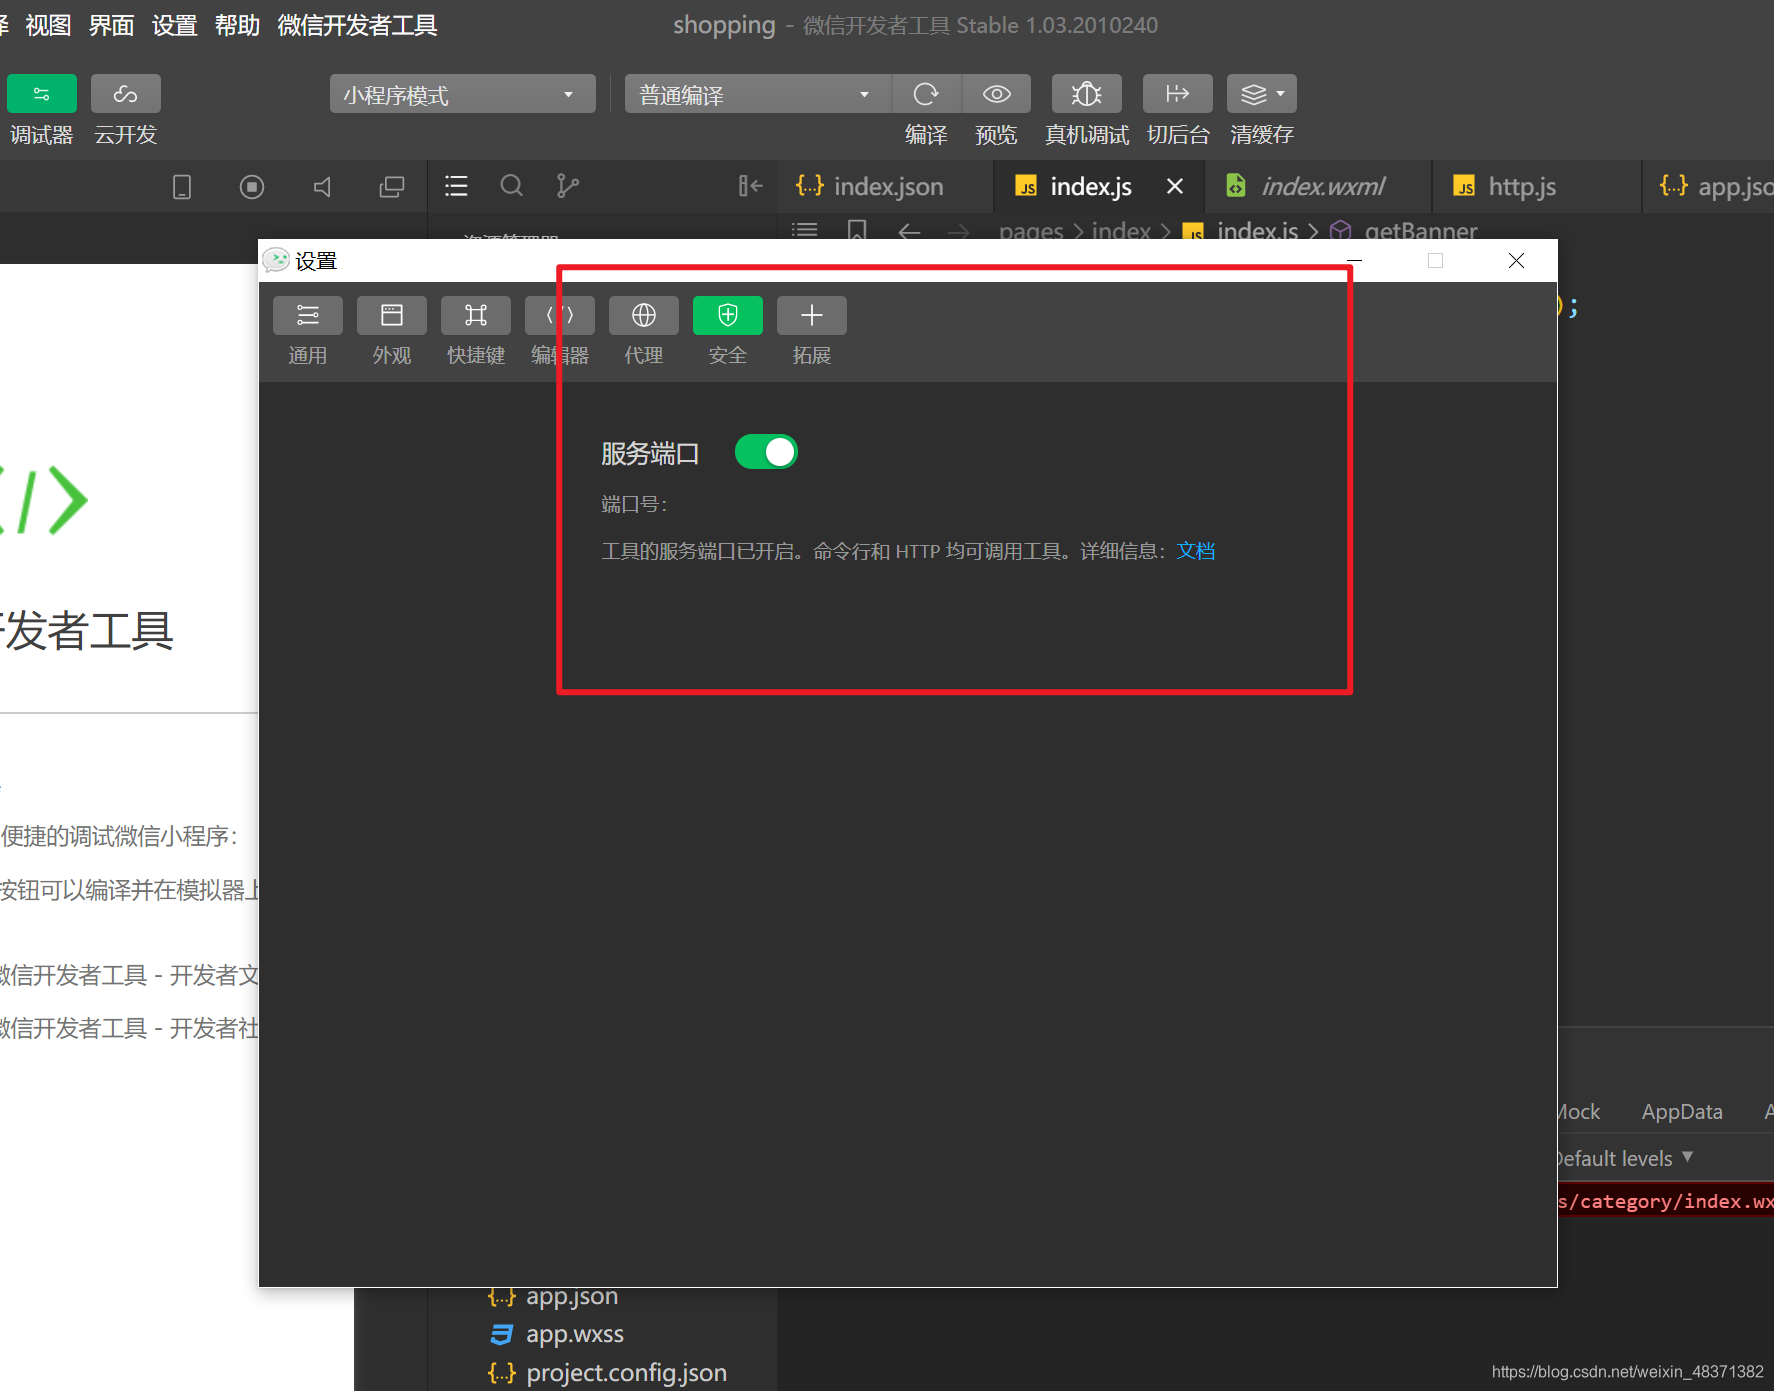
Task: Toggle the 服务端口 service port switch
Action: [766, 452]
